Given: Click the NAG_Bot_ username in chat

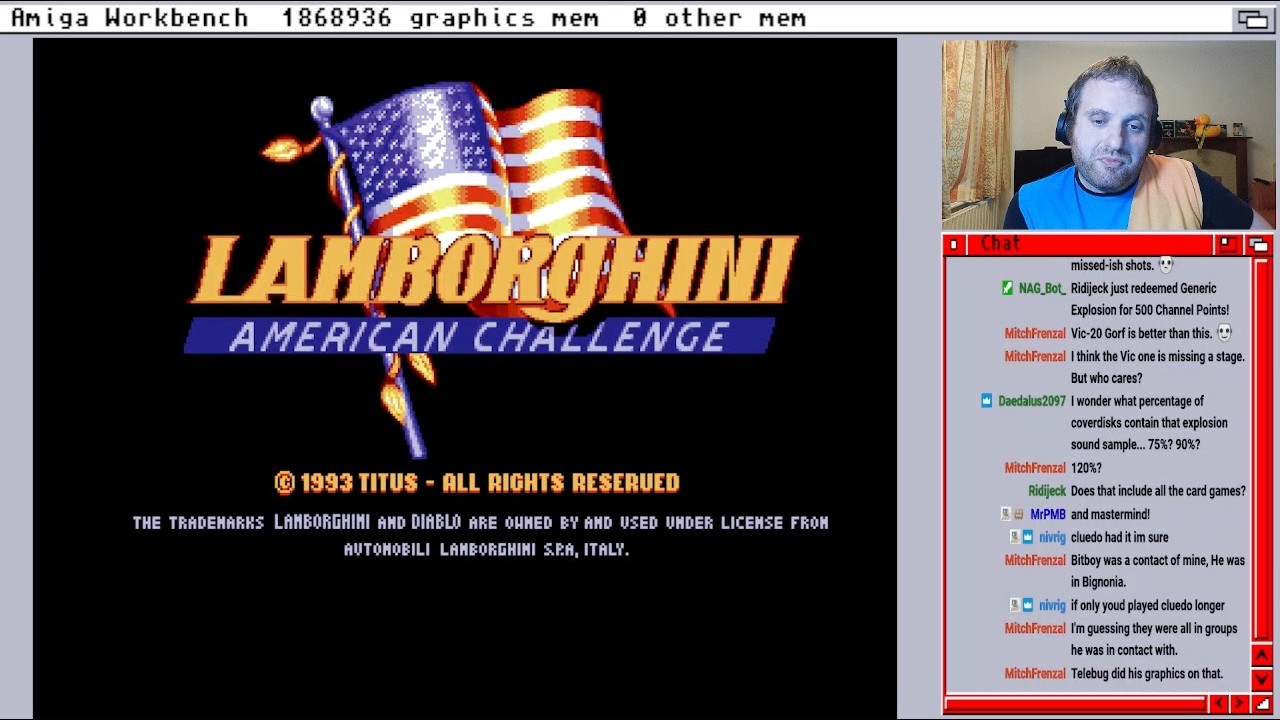Looking at the screenshot, I should [x=1041, y=288].
